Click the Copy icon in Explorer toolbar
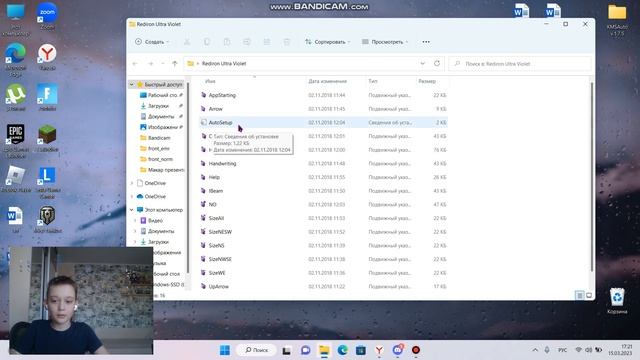The height and width of the screenshot is (360, 640). pos(207,42)
